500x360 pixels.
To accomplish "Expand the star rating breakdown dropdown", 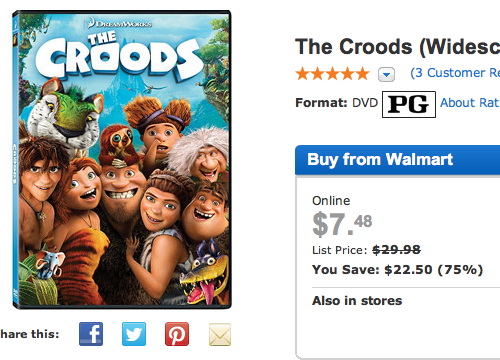I will point(386,74).
